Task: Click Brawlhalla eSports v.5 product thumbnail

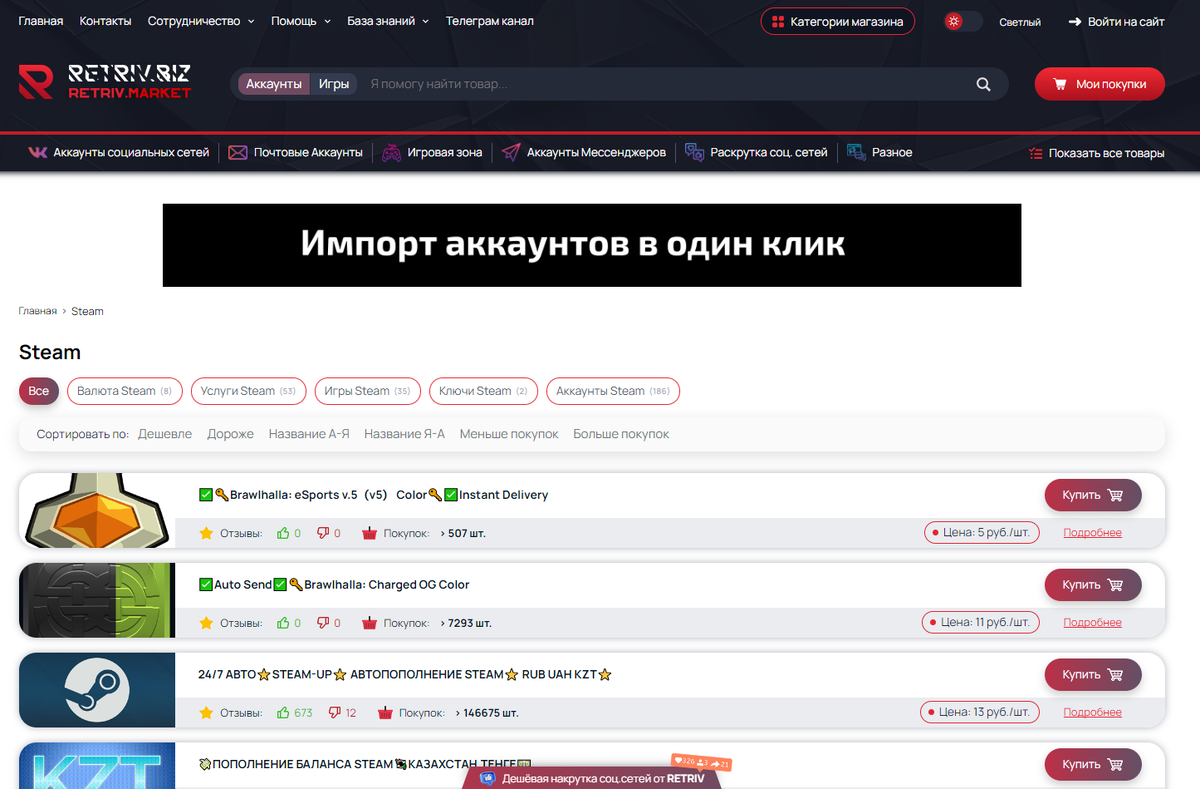Action: [97, 510]
